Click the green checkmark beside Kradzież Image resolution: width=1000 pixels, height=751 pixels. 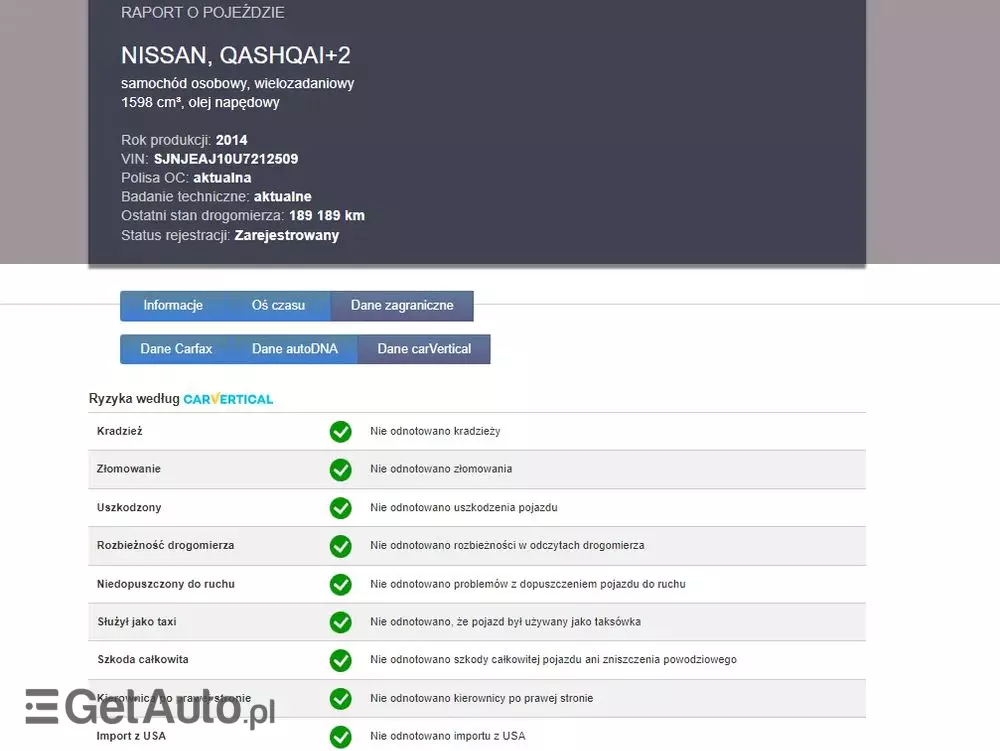tap(340, 431)
